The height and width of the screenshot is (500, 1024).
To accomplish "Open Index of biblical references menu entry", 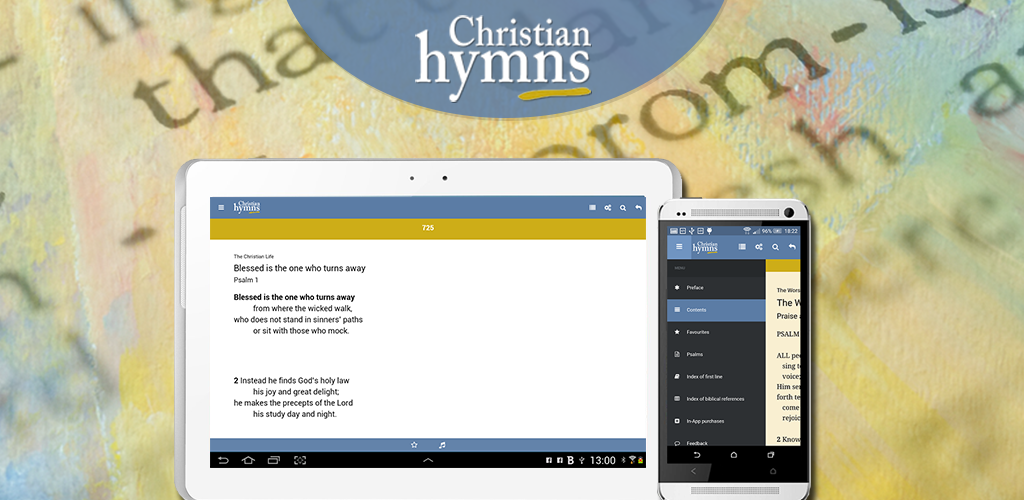I will click(716, 399).
